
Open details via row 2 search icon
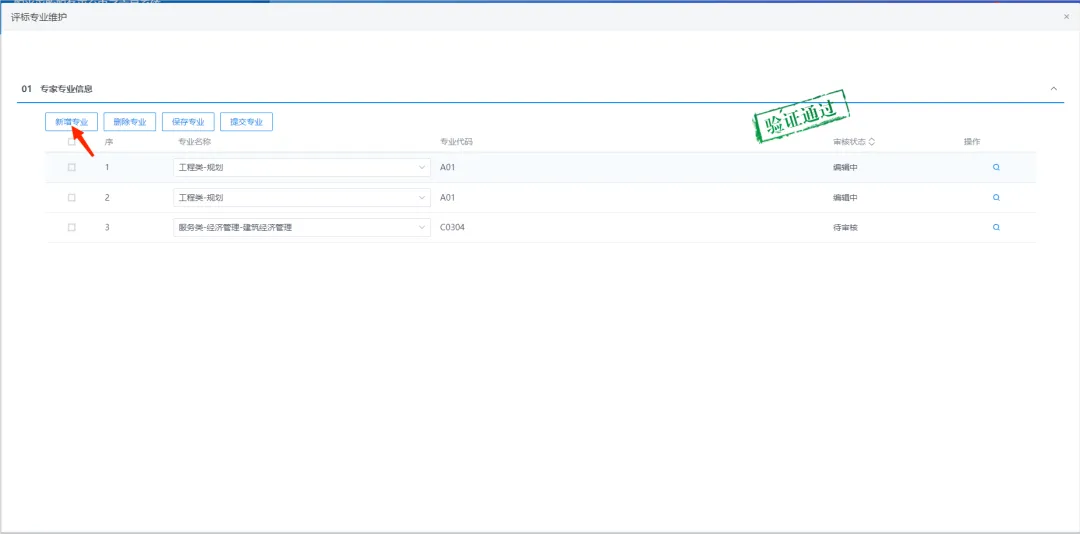(x=996, y=198)
